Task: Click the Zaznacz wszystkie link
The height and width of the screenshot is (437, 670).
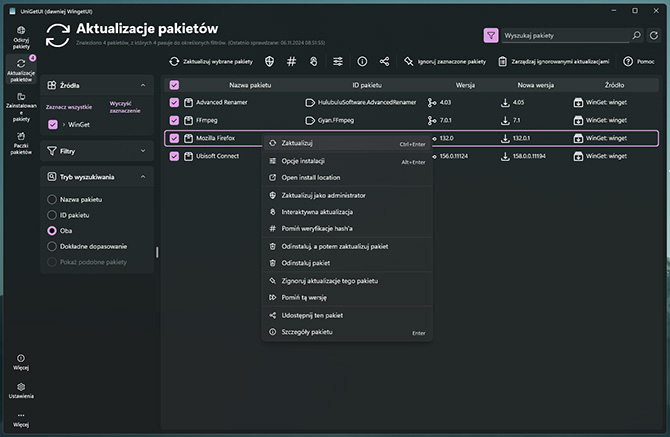Action: pyautogui.click(x=69, y=107)
